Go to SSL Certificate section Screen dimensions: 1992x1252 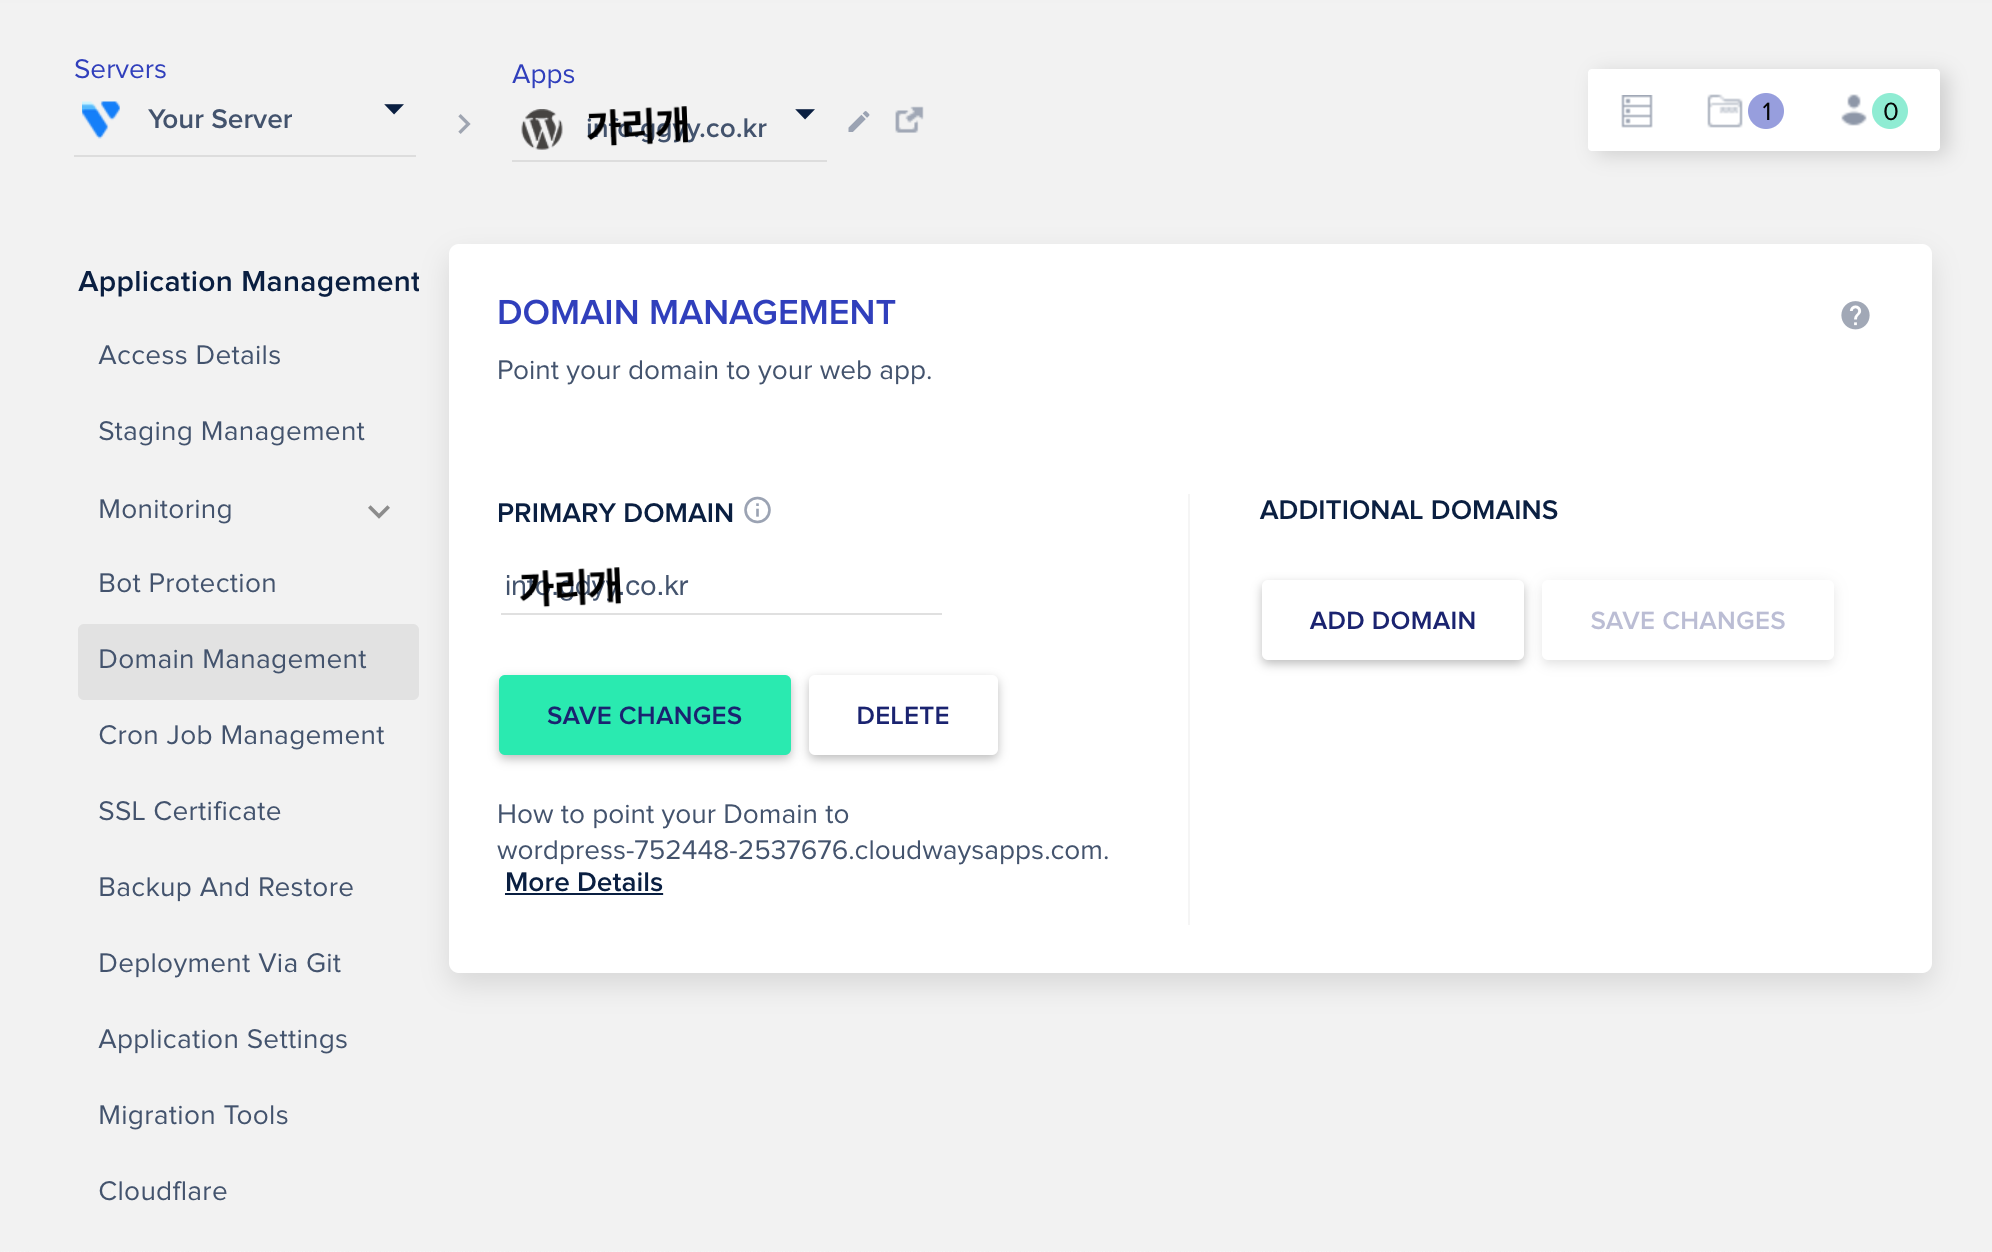click(190, 811)
